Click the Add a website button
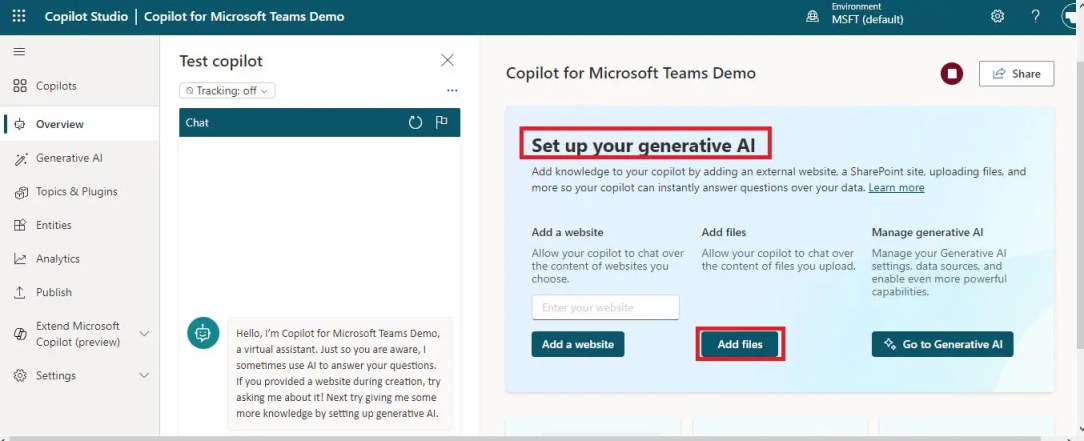Viewport: 1084px width, 441px height. (578, 344)
